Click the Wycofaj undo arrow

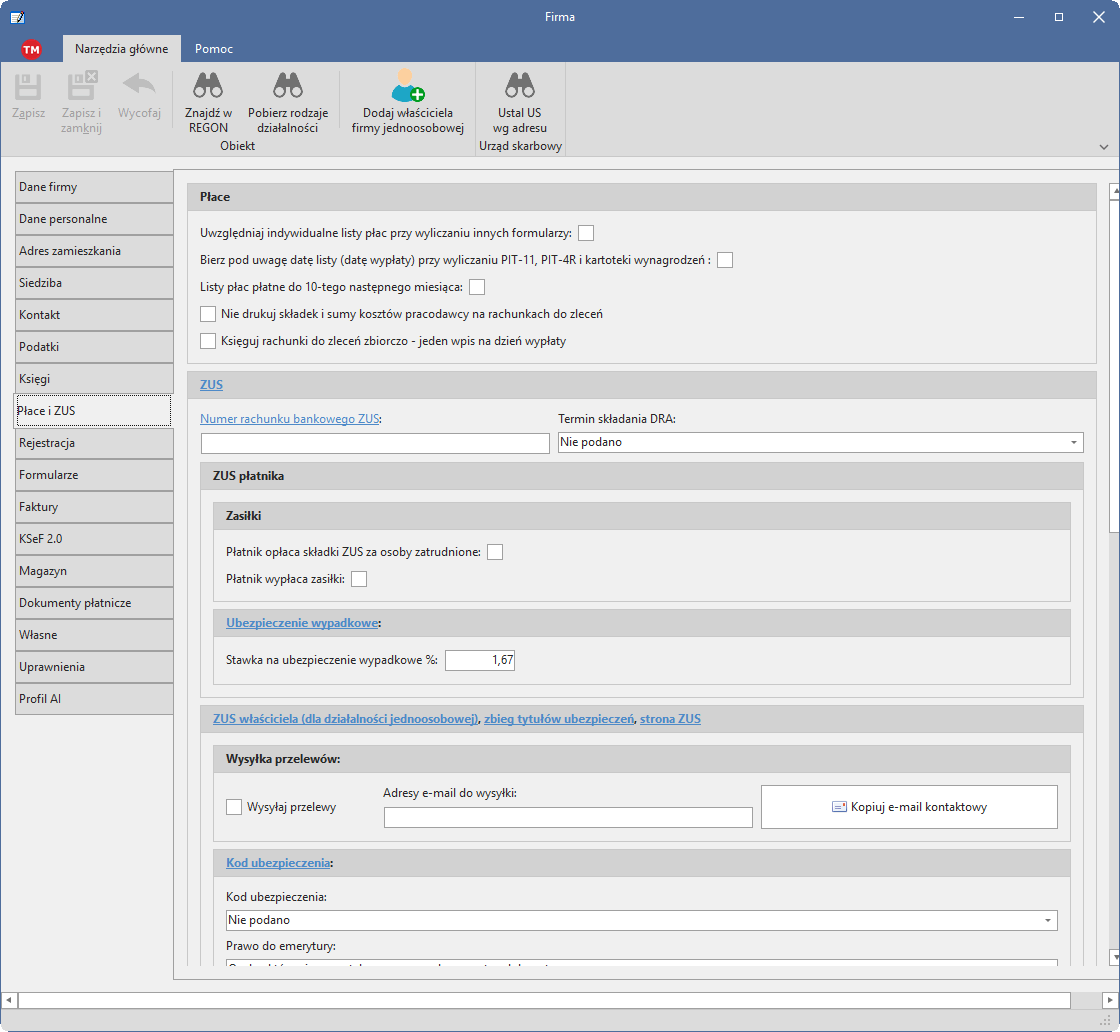[x=139, y=84]
